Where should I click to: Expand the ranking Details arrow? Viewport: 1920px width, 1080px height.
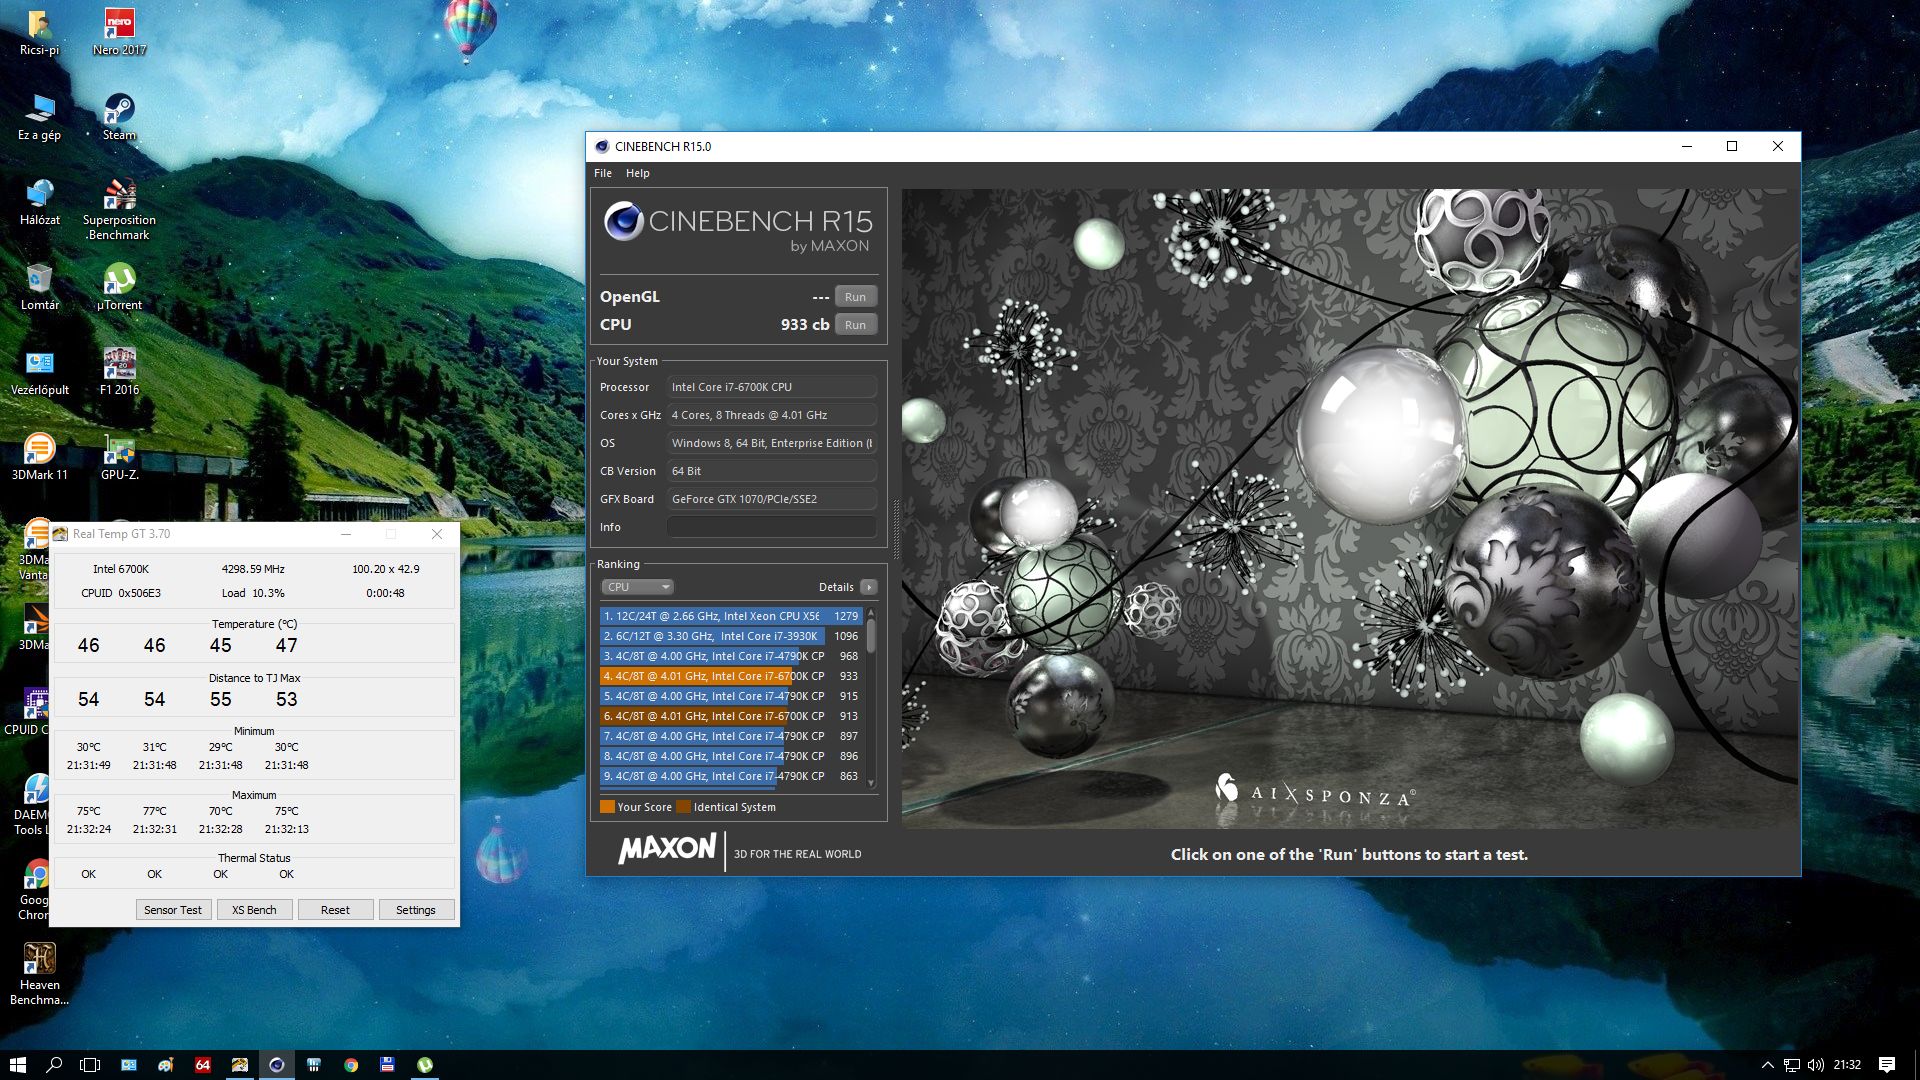[868, 587]
